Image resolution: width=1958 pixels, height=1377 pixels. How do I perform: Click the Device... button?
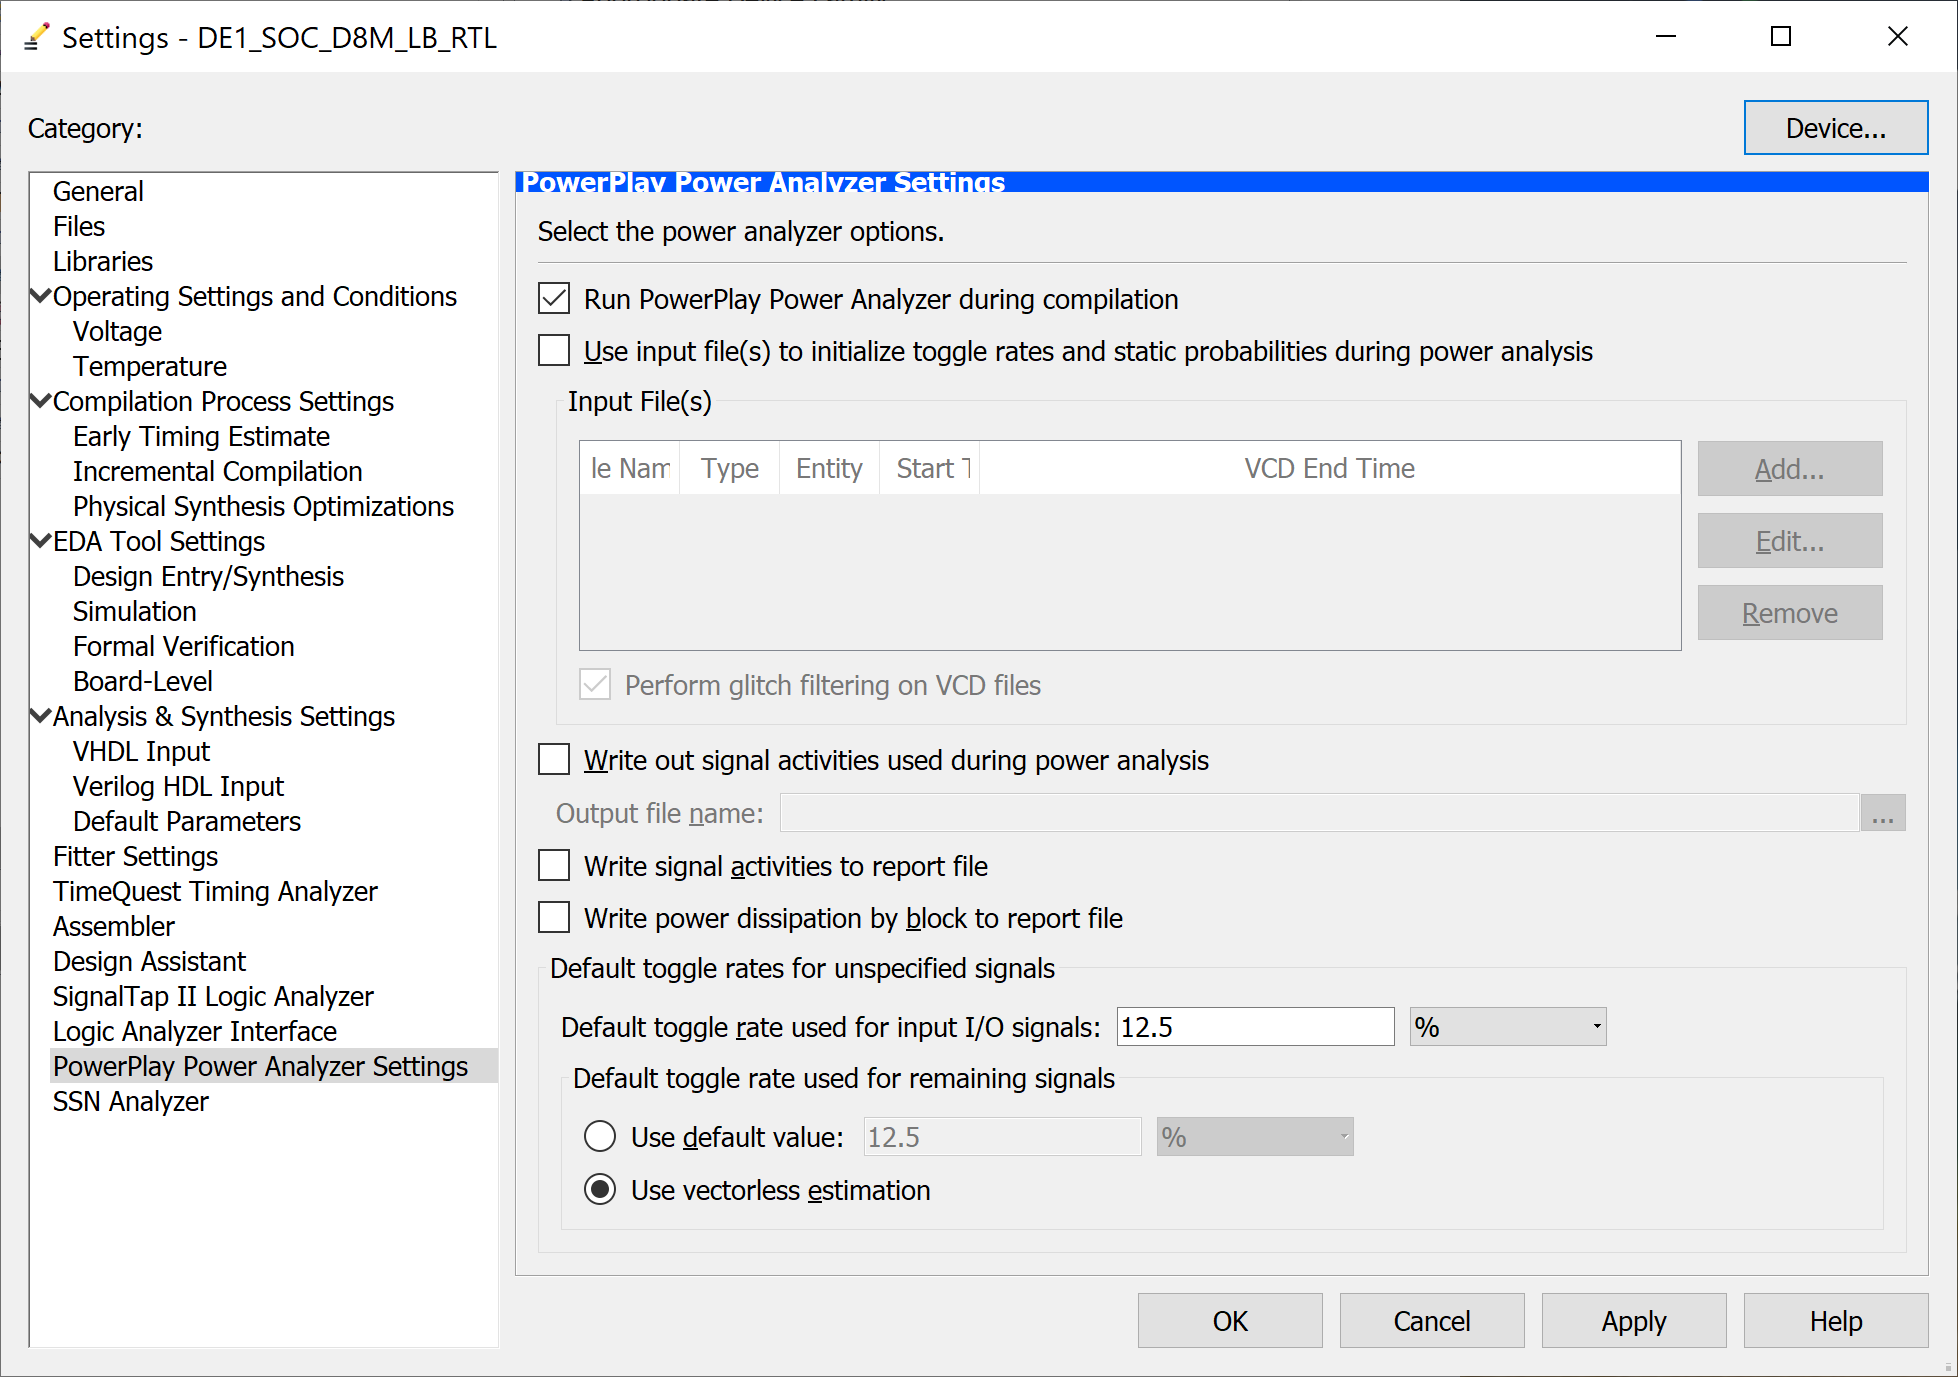1835,128
